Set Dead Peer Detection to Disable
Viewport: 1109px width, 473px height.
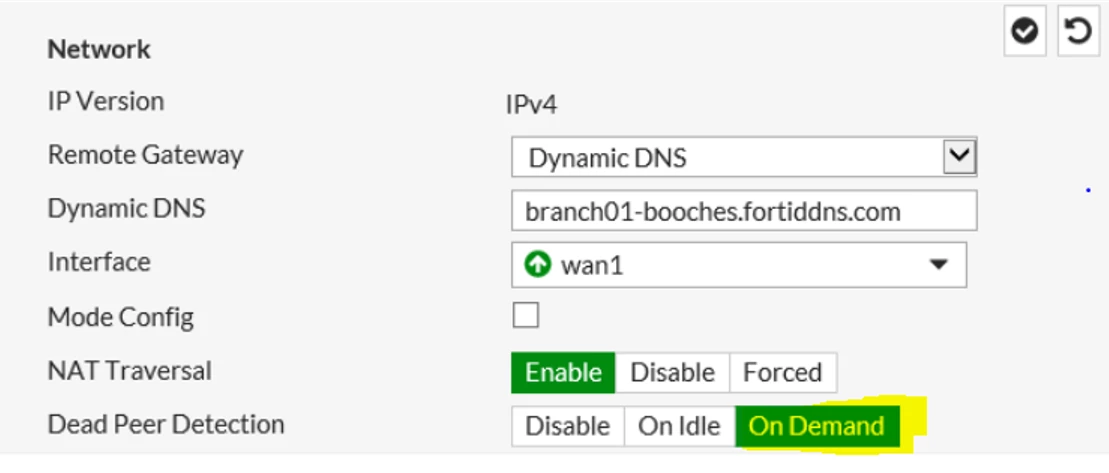(567, 426)
